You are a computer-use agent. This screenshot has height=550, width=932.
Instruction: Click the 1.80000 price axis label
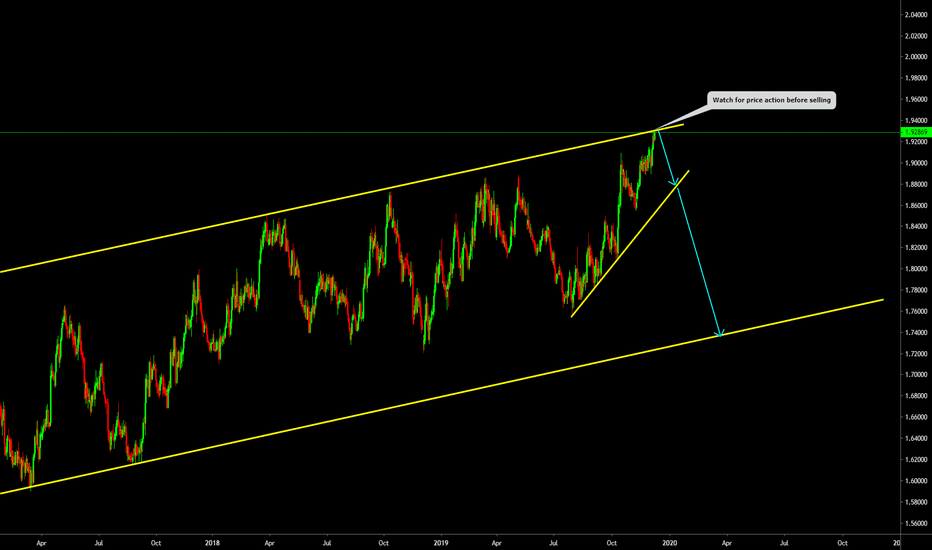(x=916, y=269)
